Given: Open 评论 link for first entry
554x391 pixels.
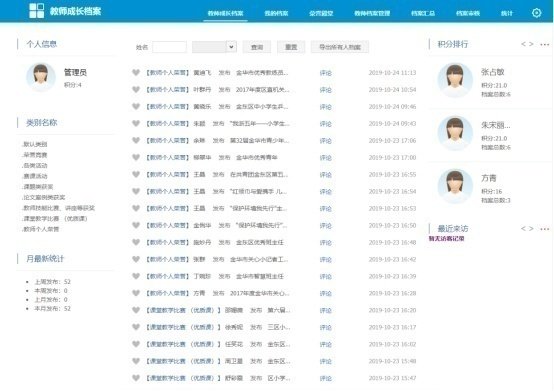Looking at the screenshot, I should click(x=325, y=73).
